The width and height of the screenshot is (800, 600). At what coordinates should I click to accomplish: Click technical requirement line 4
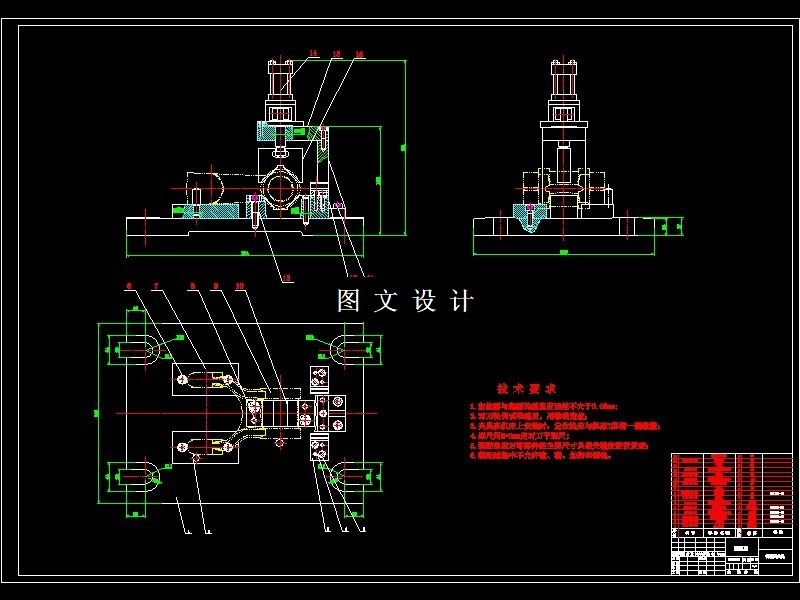tap(520, 436)
